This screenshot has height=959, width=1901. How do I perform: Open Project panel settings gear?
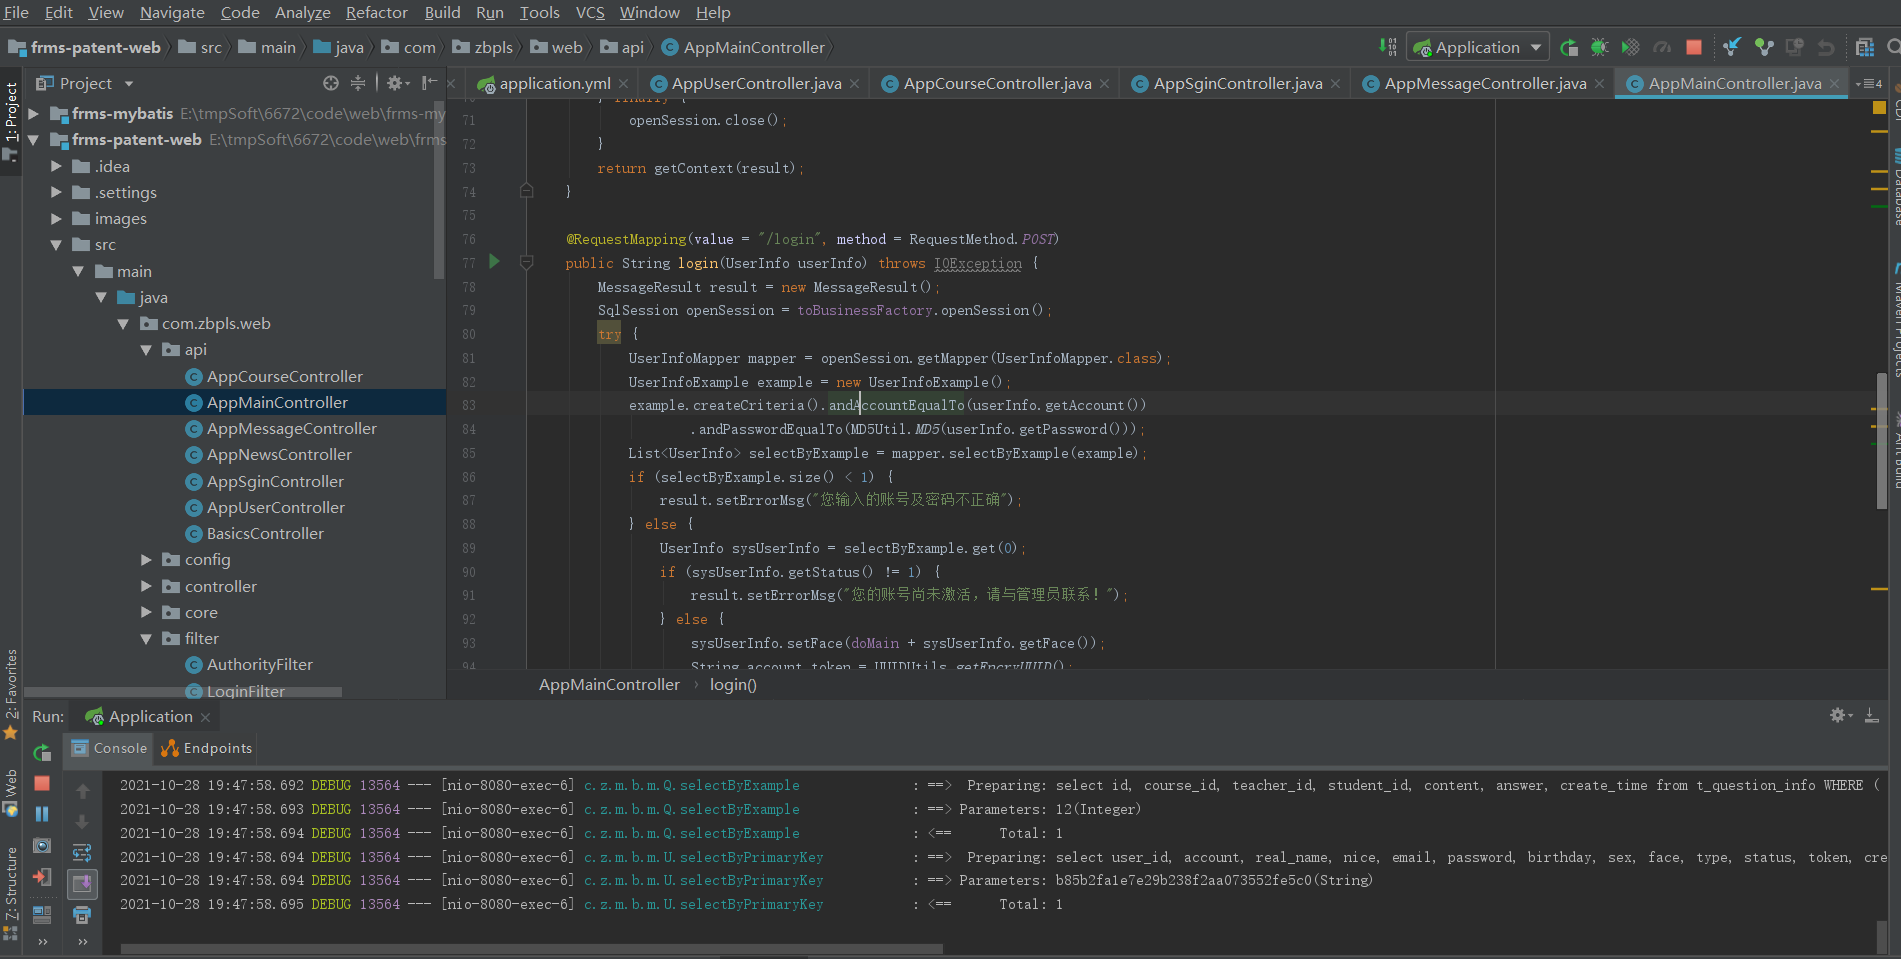pyautogui.click(x=397, y=83)
